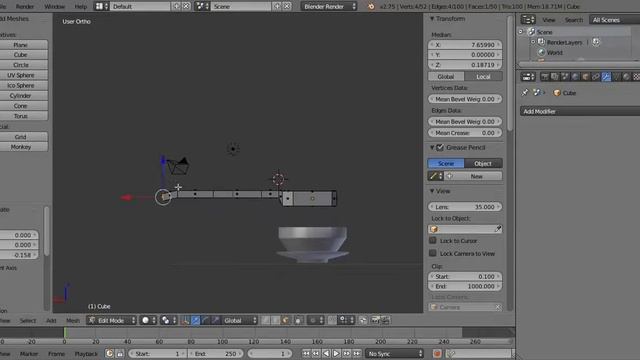Open the No Sync dropdown
The image size is (640, 360).
(395, 353)
